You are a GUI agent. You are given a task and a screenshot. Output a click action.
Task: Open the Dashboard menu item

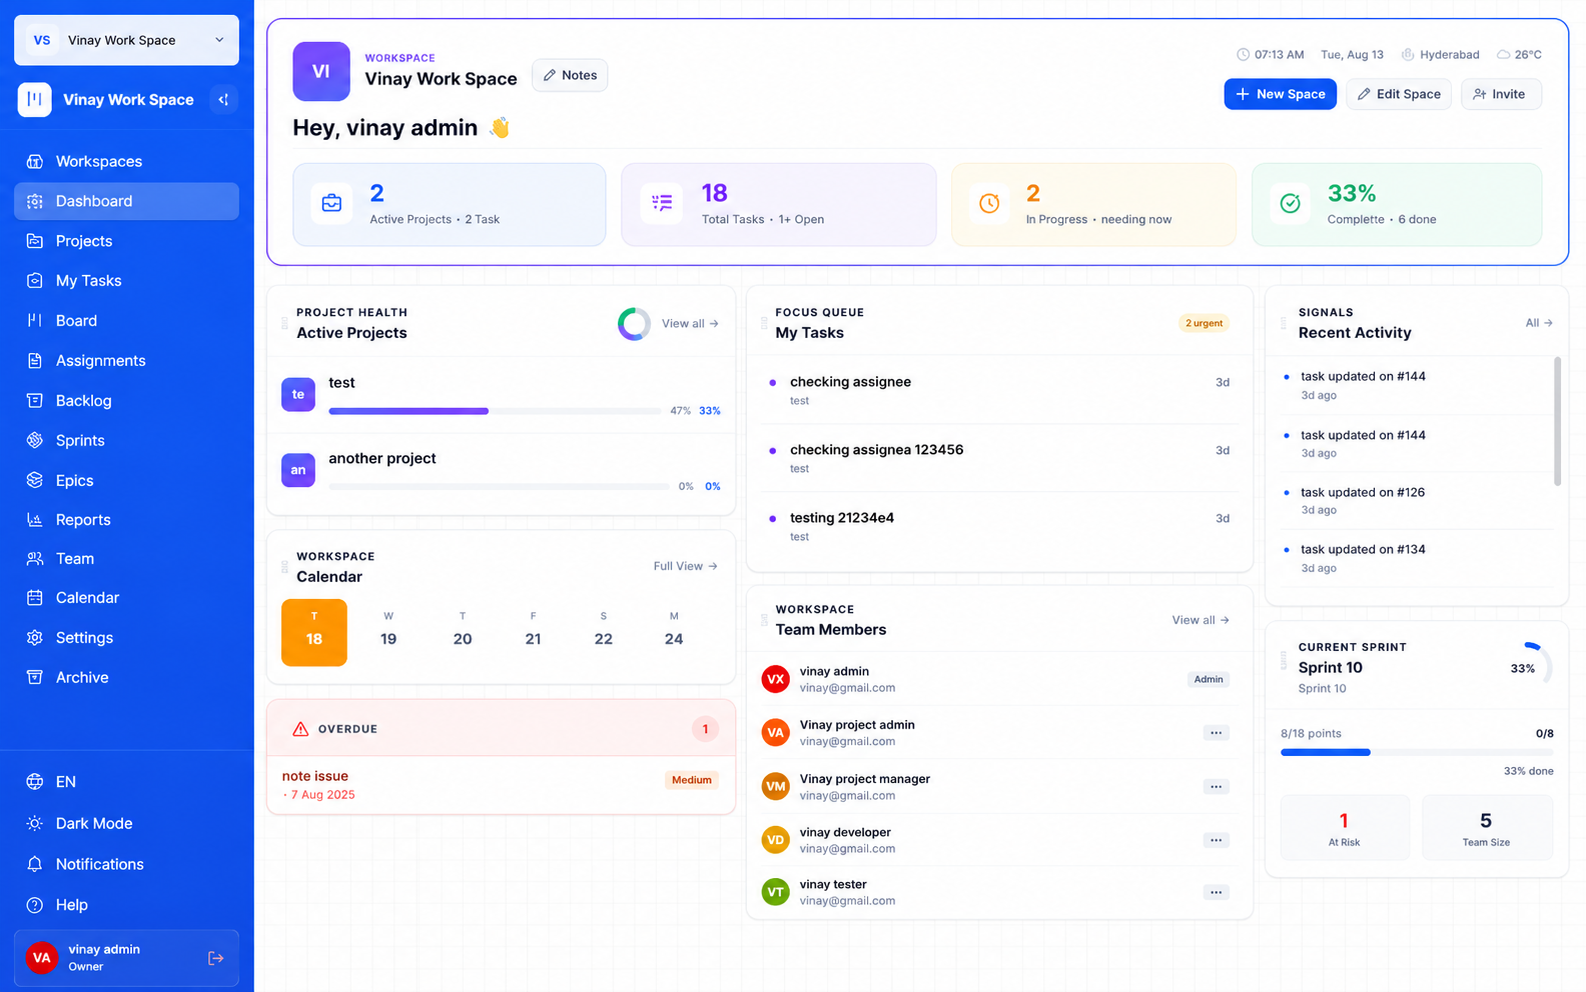pyautogui.click(x=126, y=201)
